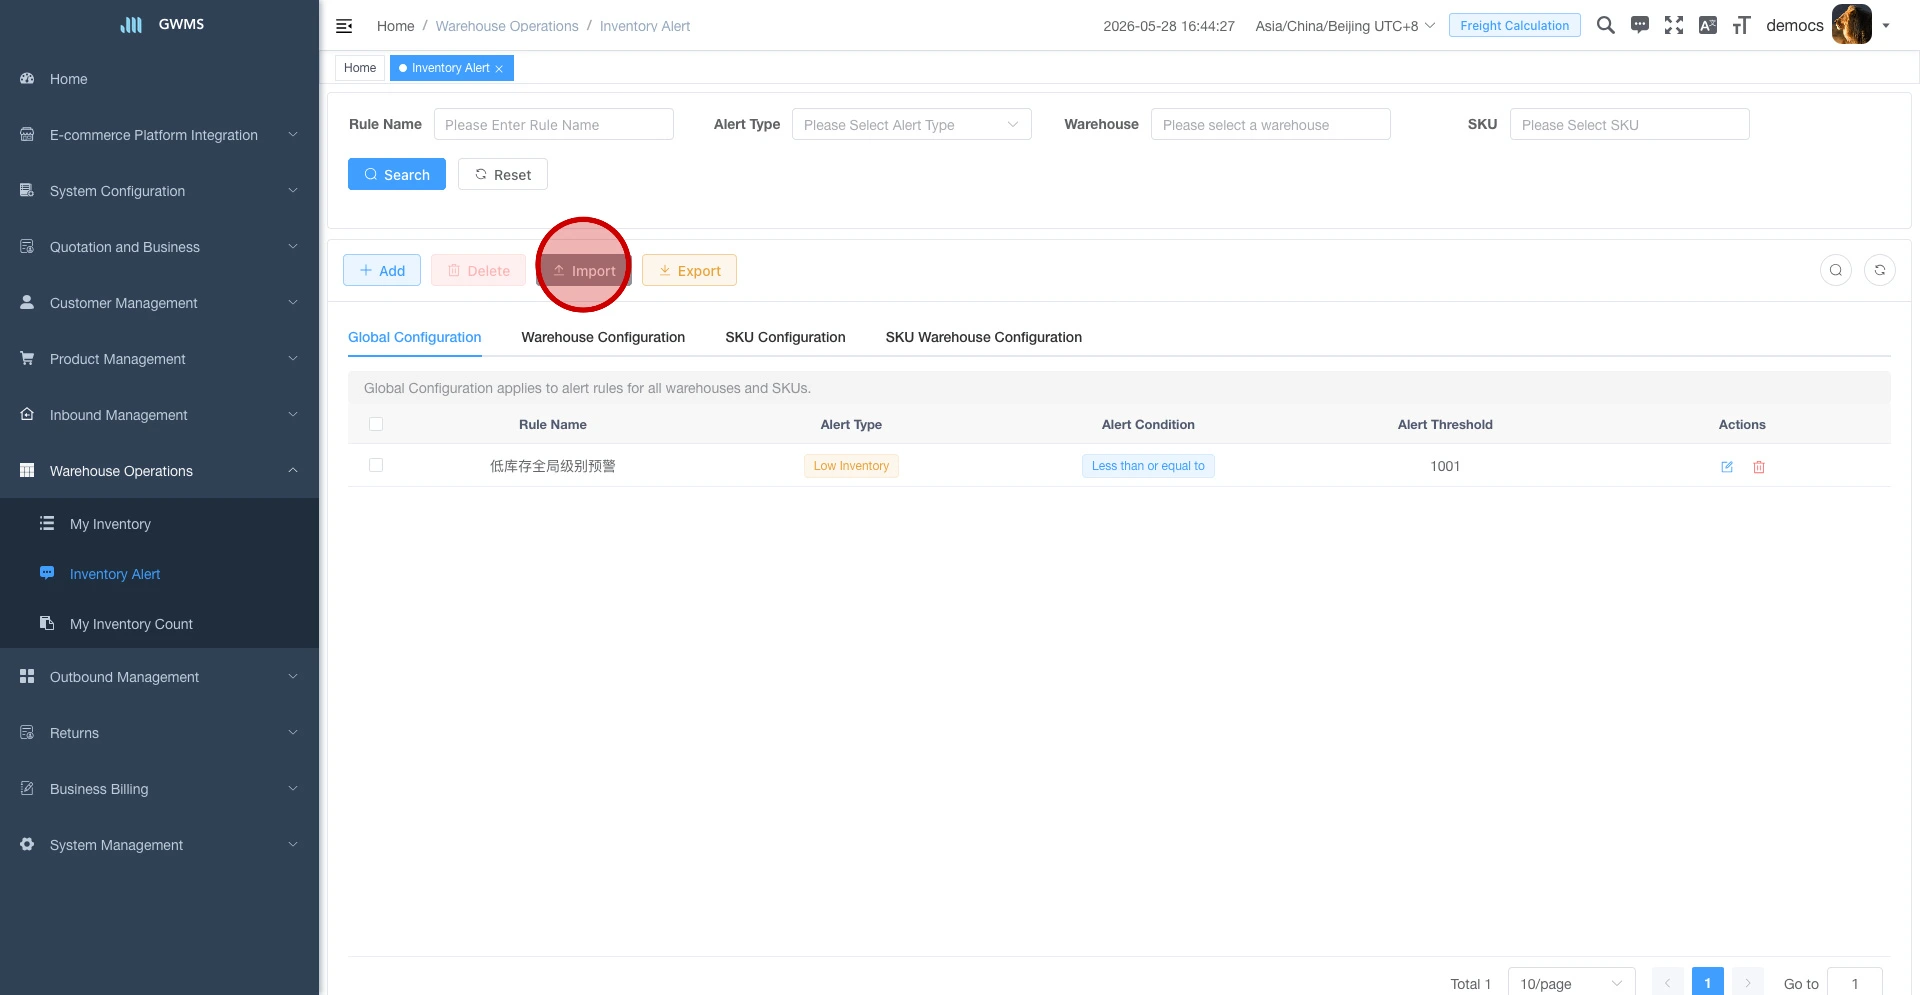Click the Home dashboard icon in sidebar
Screen dimensions: 1920x995
pyautogui.click(x=27, y=78)
